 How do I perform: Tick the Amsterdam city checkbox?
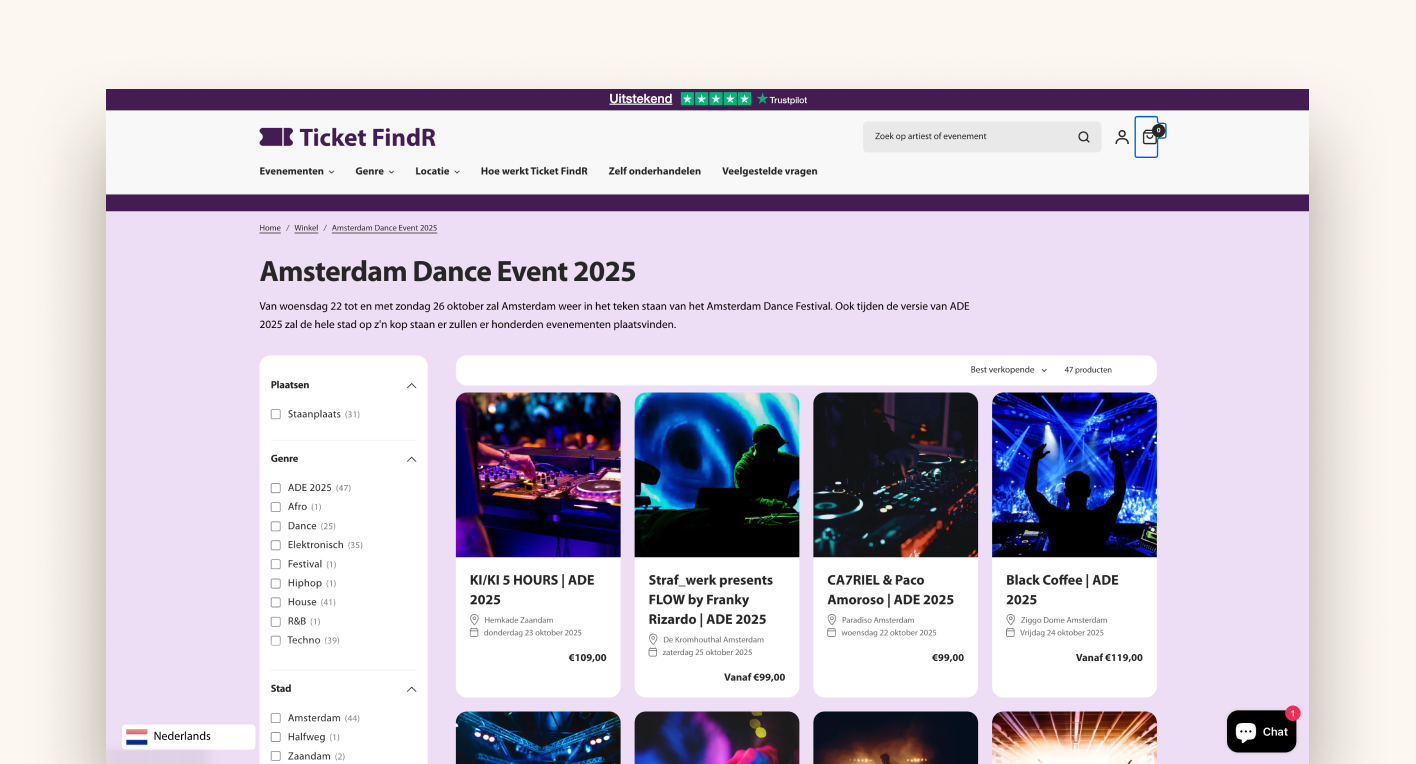(276, 718)
